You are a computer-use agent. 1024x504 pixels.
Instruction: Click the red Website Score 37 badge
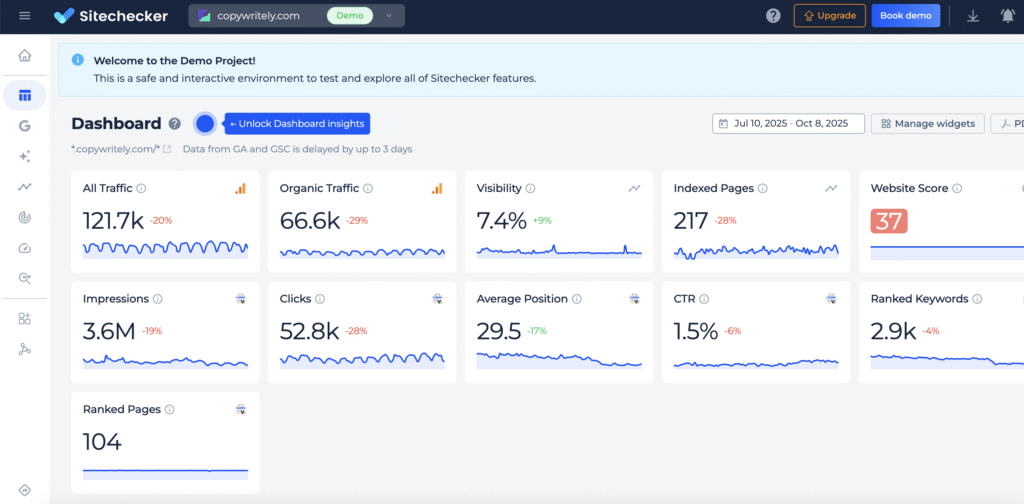pos(888,221)
